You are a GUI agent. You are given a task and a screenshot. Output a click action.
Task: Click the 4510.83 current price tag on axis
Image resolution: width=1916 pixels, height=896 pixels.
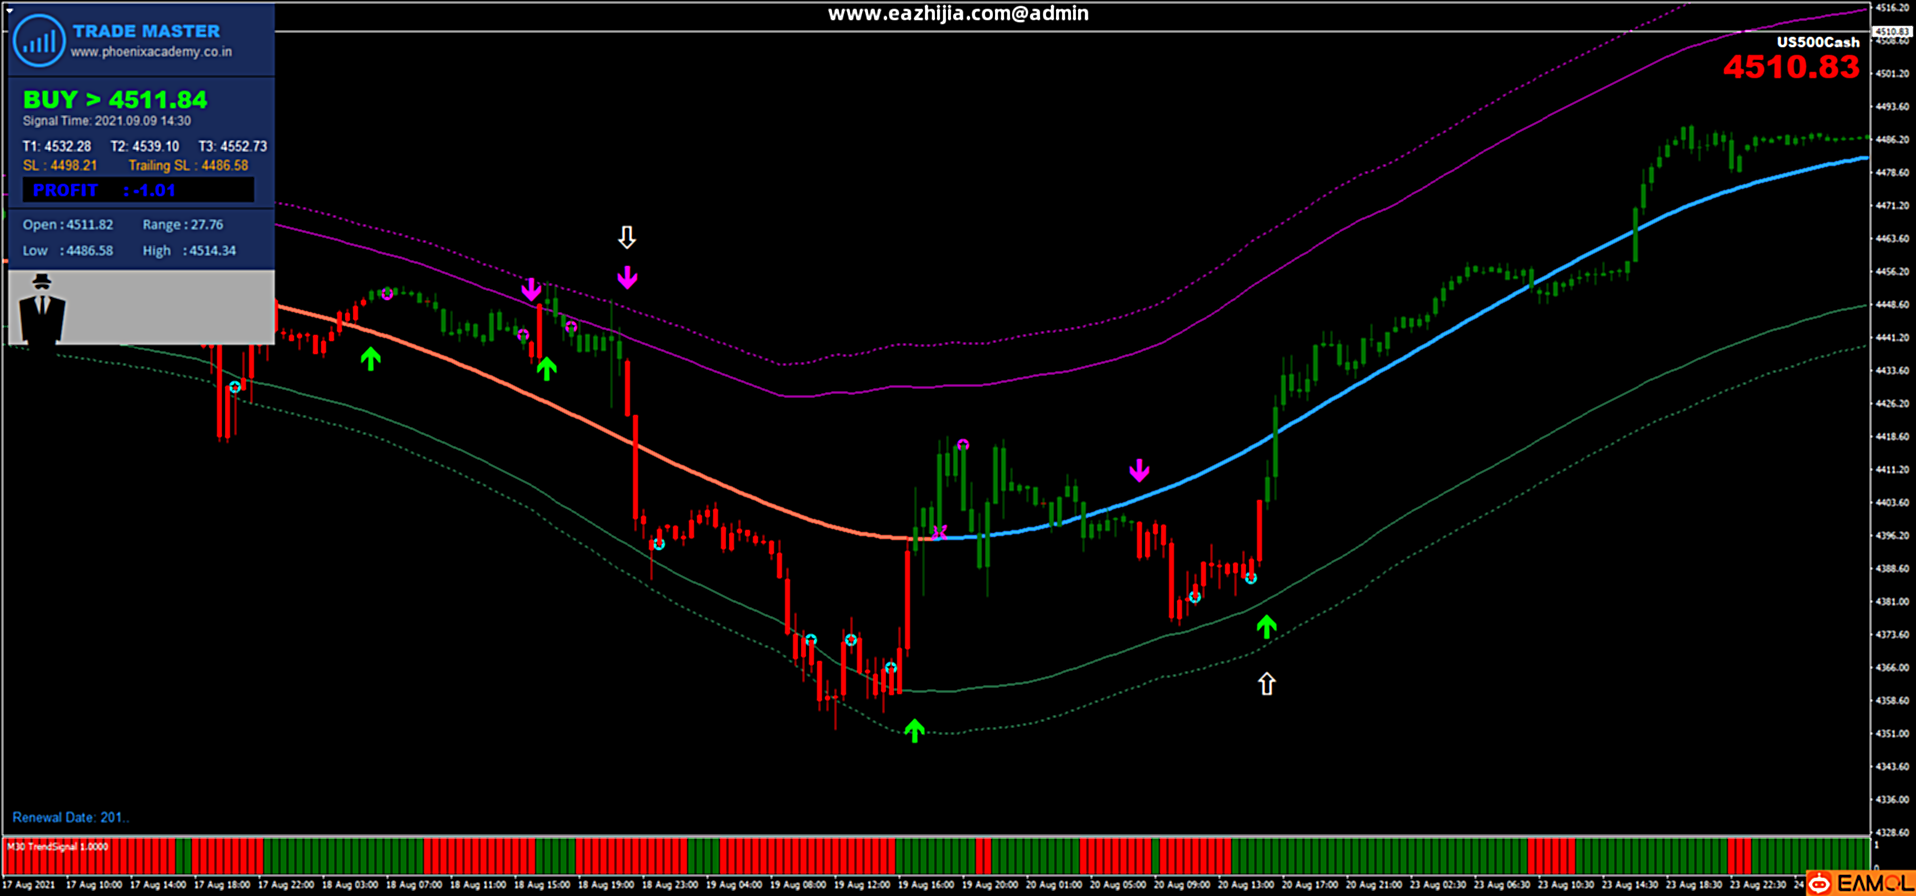pos(1892,32)
